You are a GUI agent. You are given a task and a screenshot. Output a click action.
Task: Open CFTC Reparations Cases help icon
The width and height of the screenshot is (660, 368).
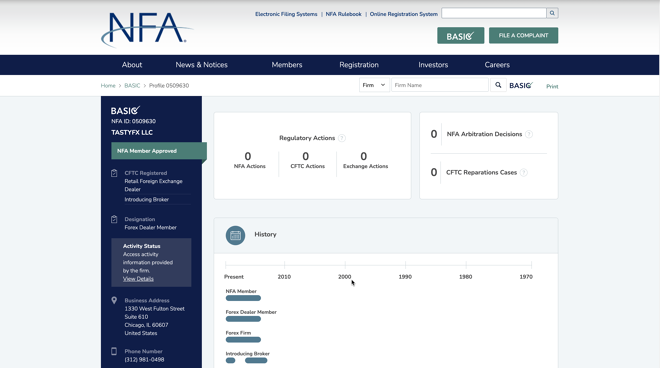click(x=524, y=173)
